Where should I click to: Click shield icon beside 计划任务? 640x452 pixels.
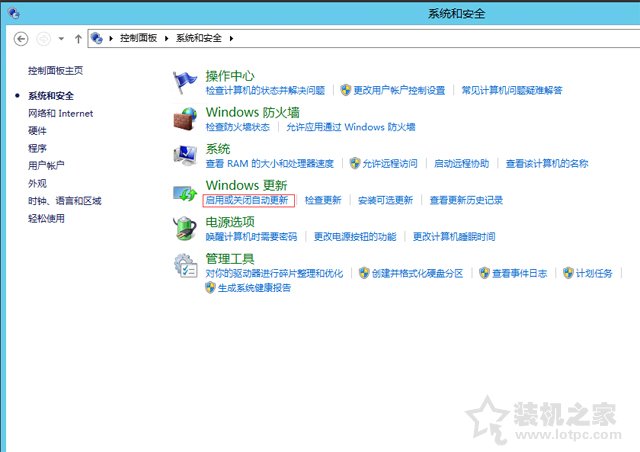[x=568, y=273]
